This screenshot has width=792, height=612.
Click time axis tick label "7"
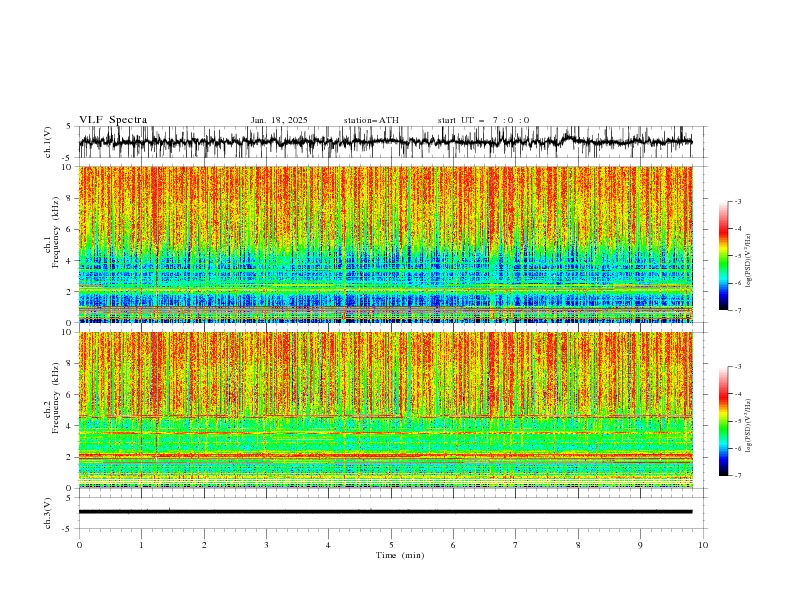tap(516, 545)
